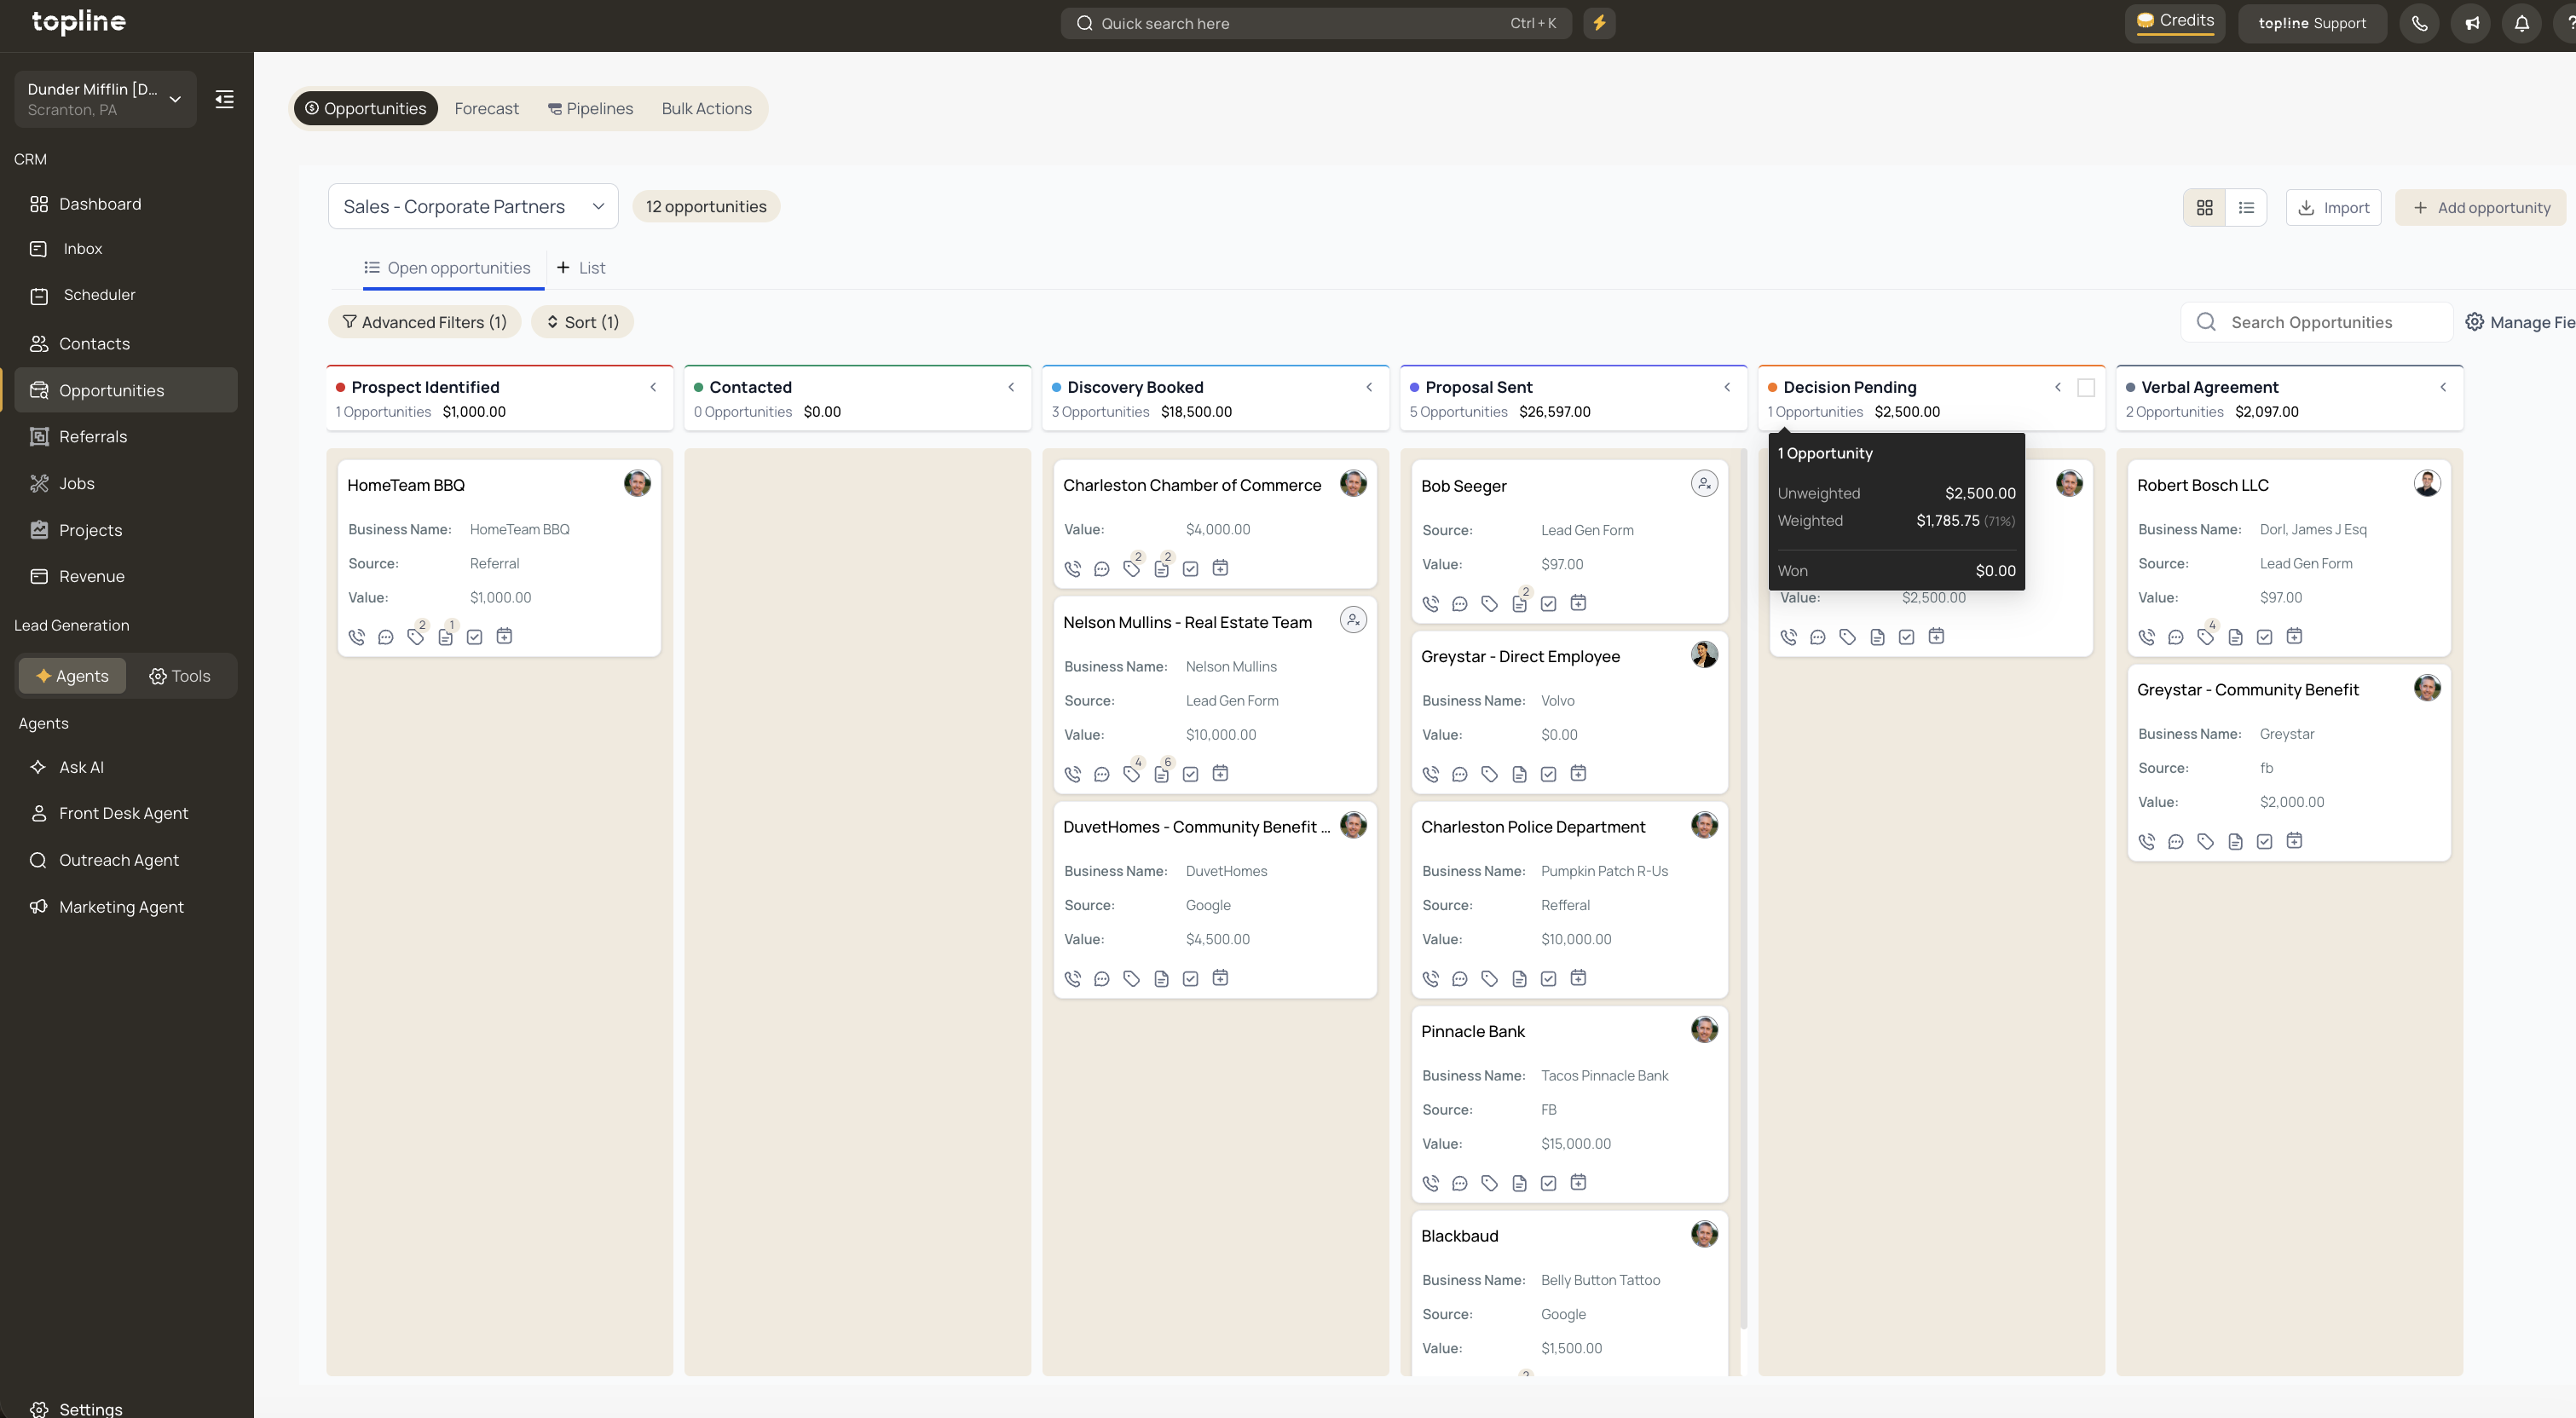Switch to the Forecast tab
The height and width of the screenshot is (1418, 2576).
click(487, 109)
